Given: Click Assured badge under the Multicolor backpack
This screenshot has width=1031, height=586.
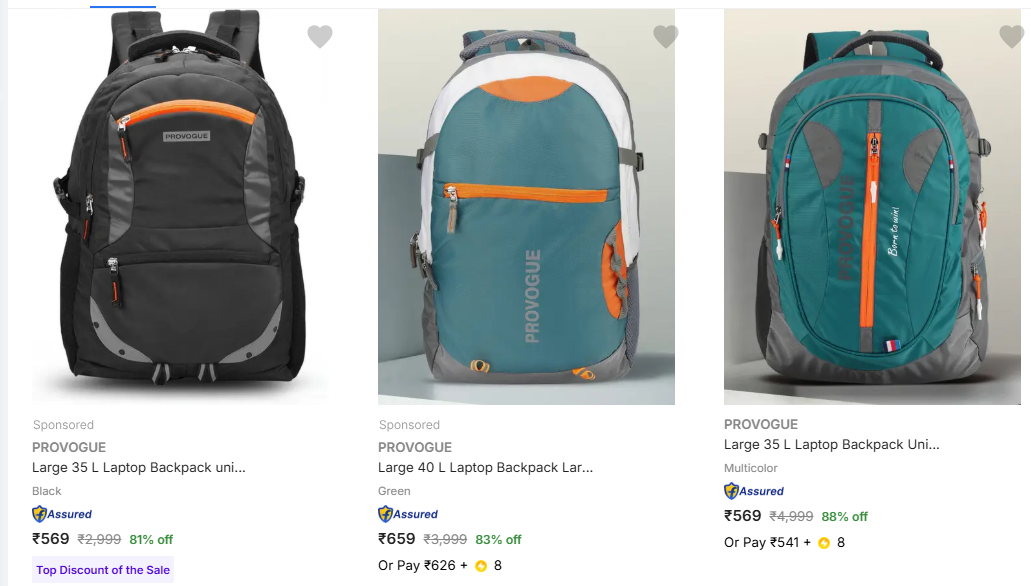Looking at the screenshot, I should pos(754,491).
